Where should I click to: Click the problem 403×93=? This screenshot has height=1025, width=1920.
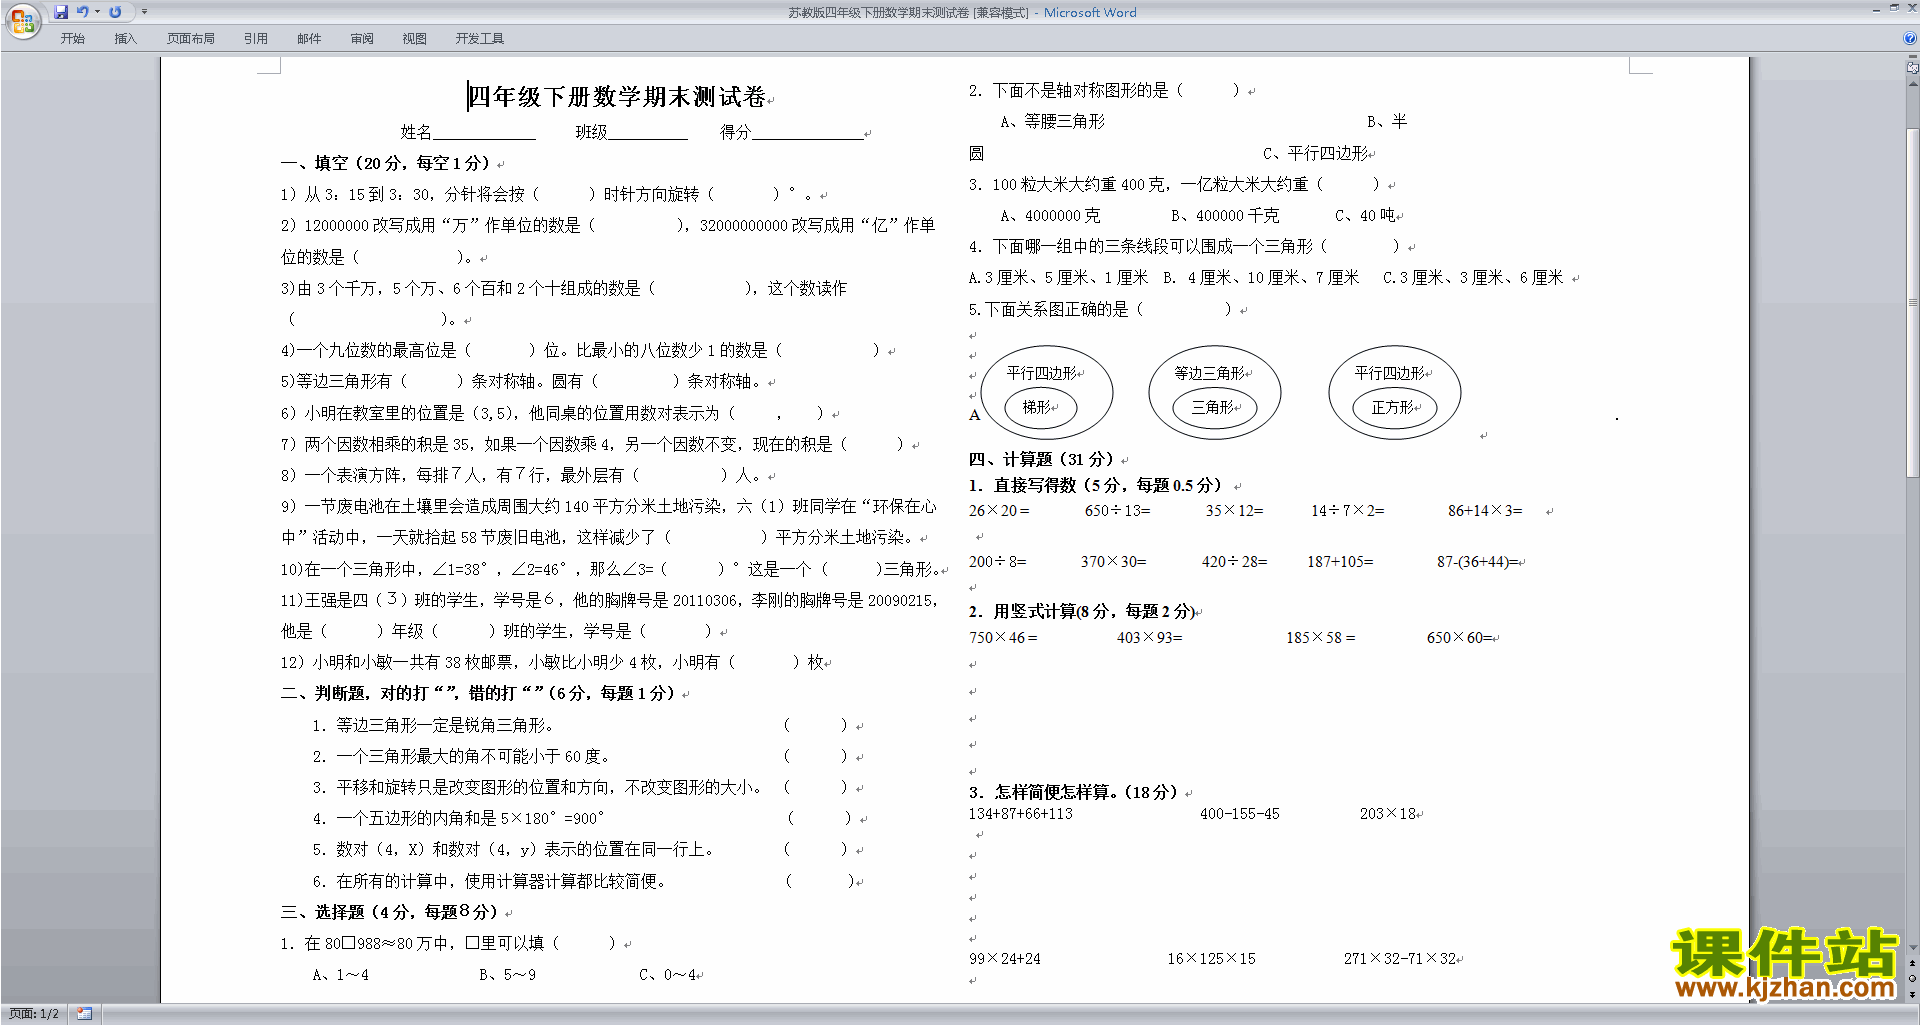click(x=1150, y=638)
